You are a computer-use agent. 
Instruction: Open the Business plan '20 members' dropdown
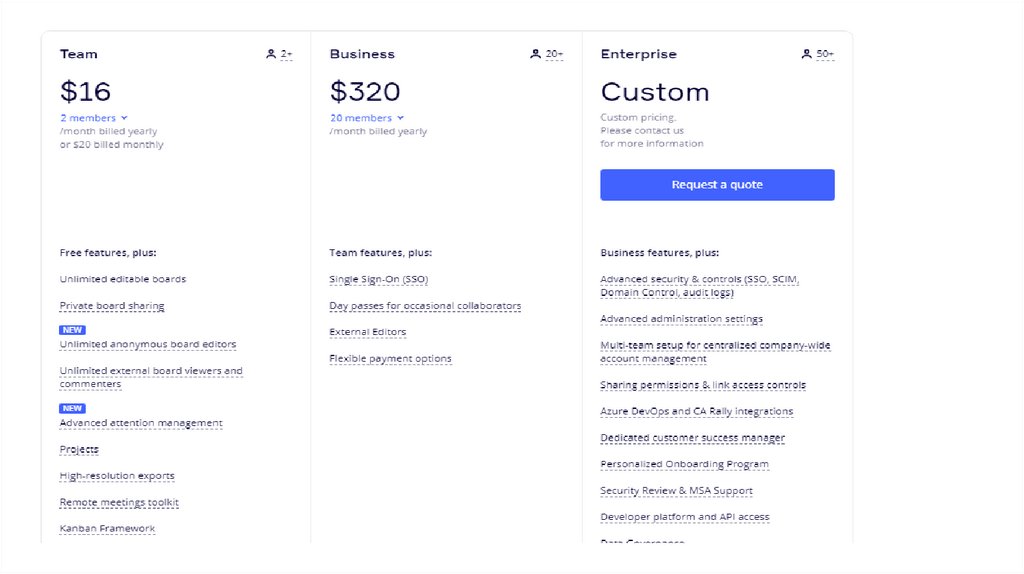tap(366, 118)
